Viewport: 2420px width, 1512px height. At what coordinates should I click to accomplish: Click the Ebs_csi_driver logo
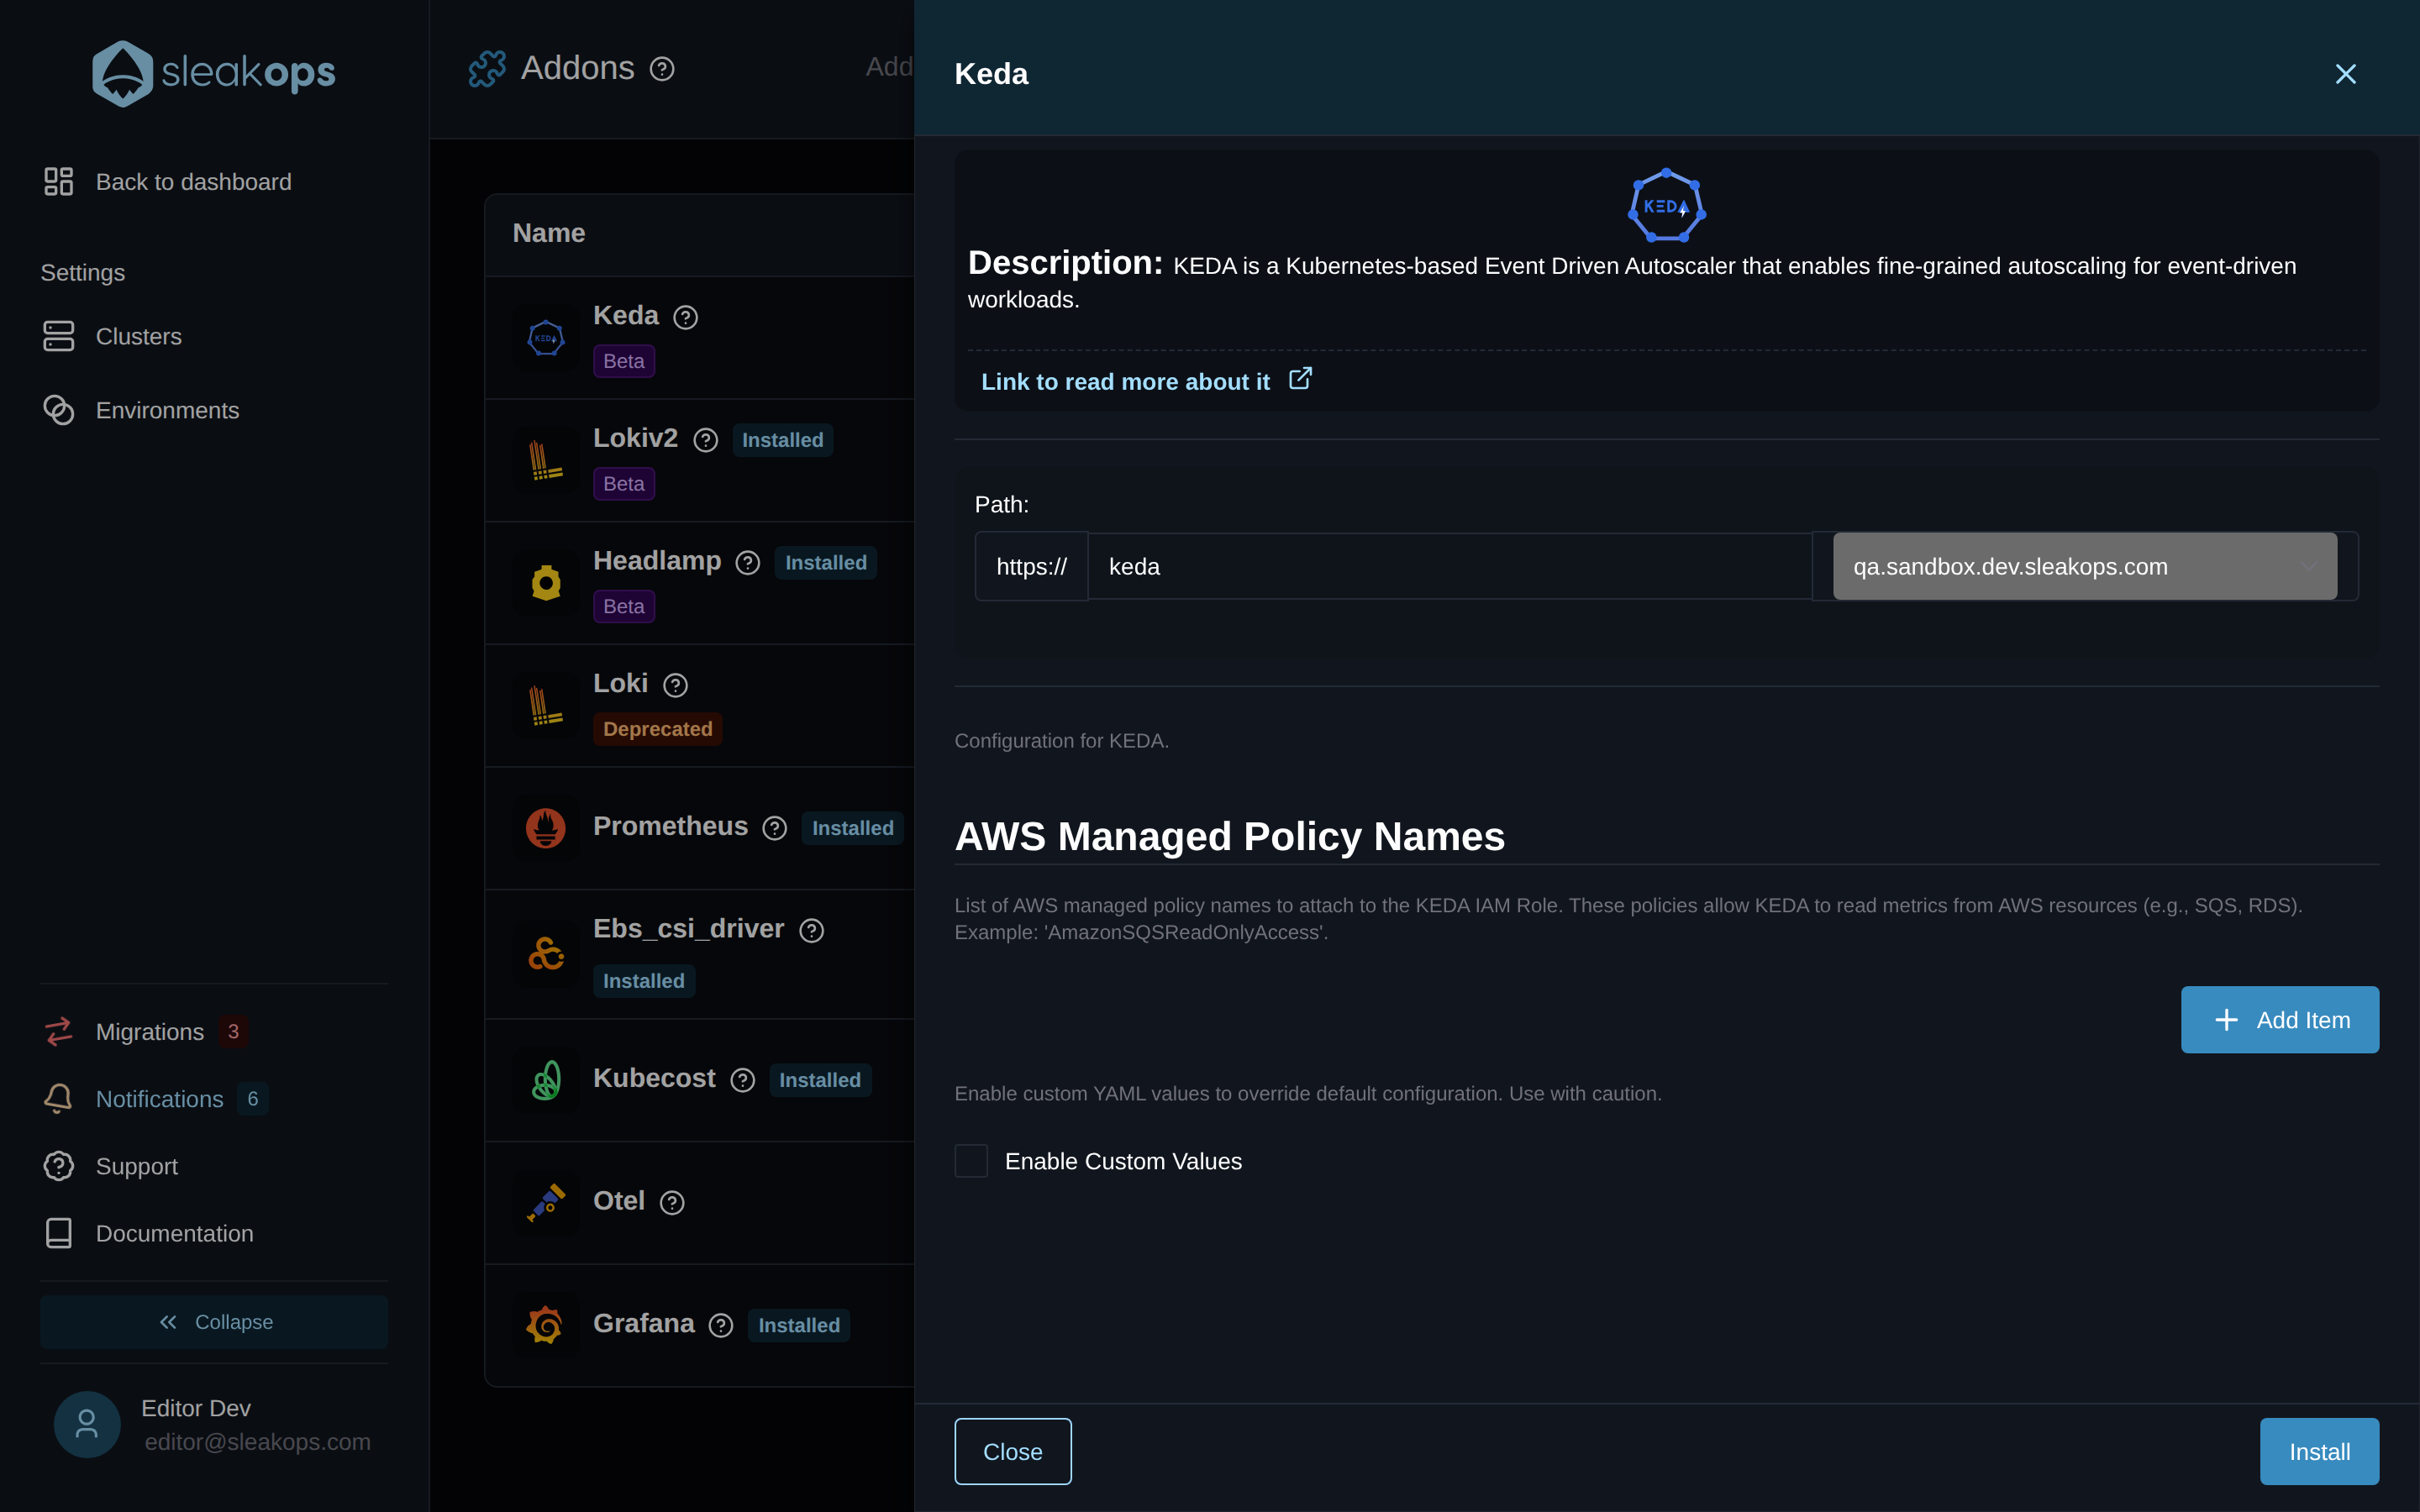[x=546, y=954]
